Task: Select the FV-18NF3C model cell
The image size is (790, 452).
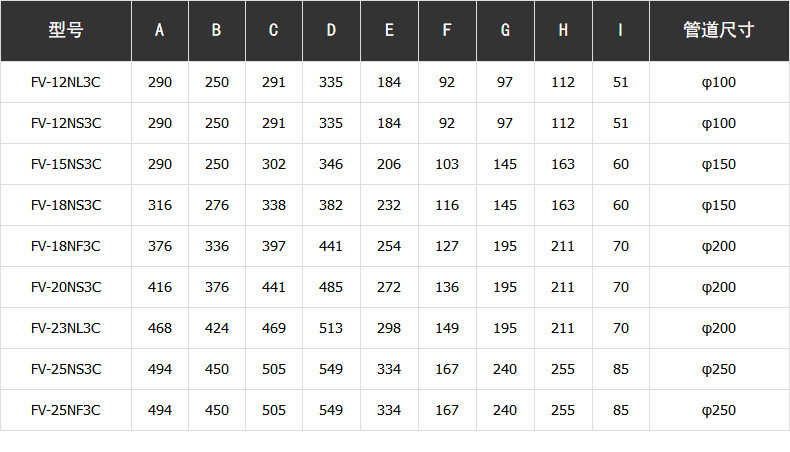Action: [x=66, y=246]
